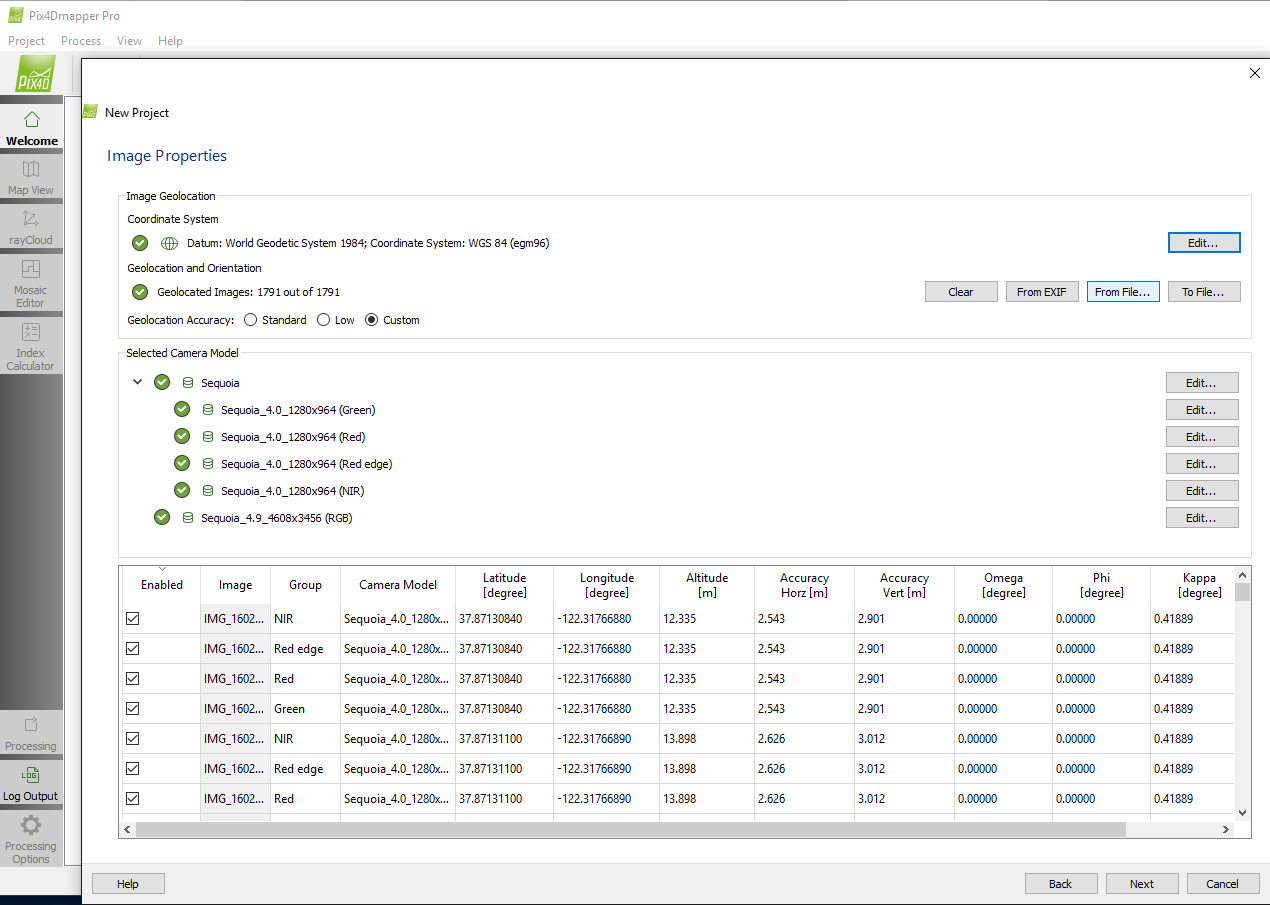Open the Mosaic Editor icon
Image resolution: width=1270 pixels, height=905 pixels.
click(x=31, y=269)
